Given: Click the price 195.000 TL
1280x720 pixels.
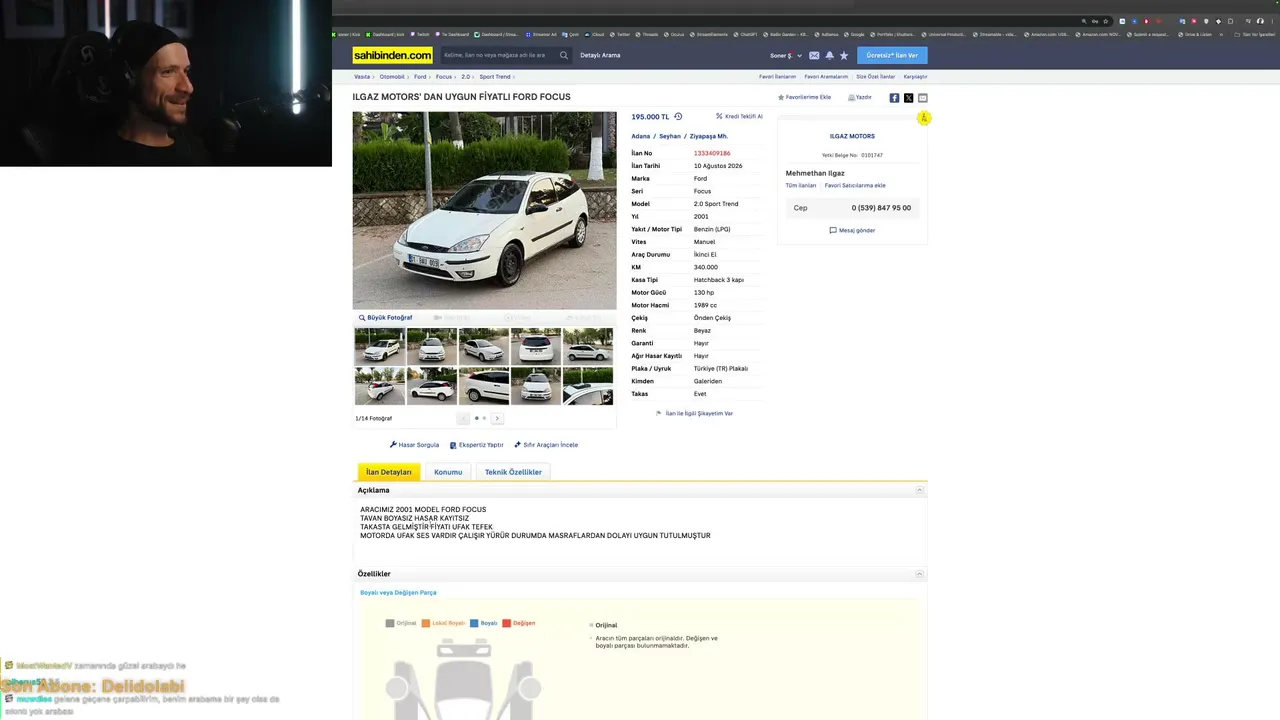Looking at the screenshot, I should point(650,117).
